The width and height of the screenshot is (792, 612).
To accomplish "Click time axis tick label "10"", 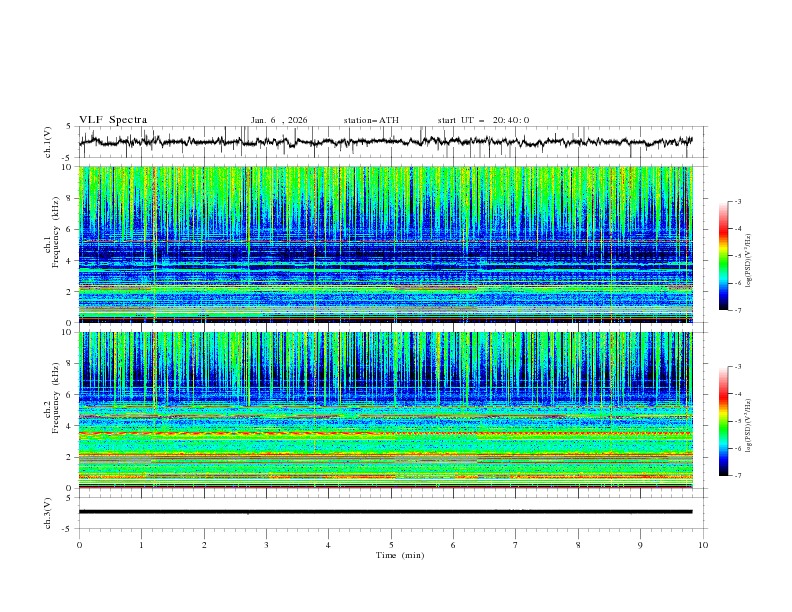I will coord(703,545).
